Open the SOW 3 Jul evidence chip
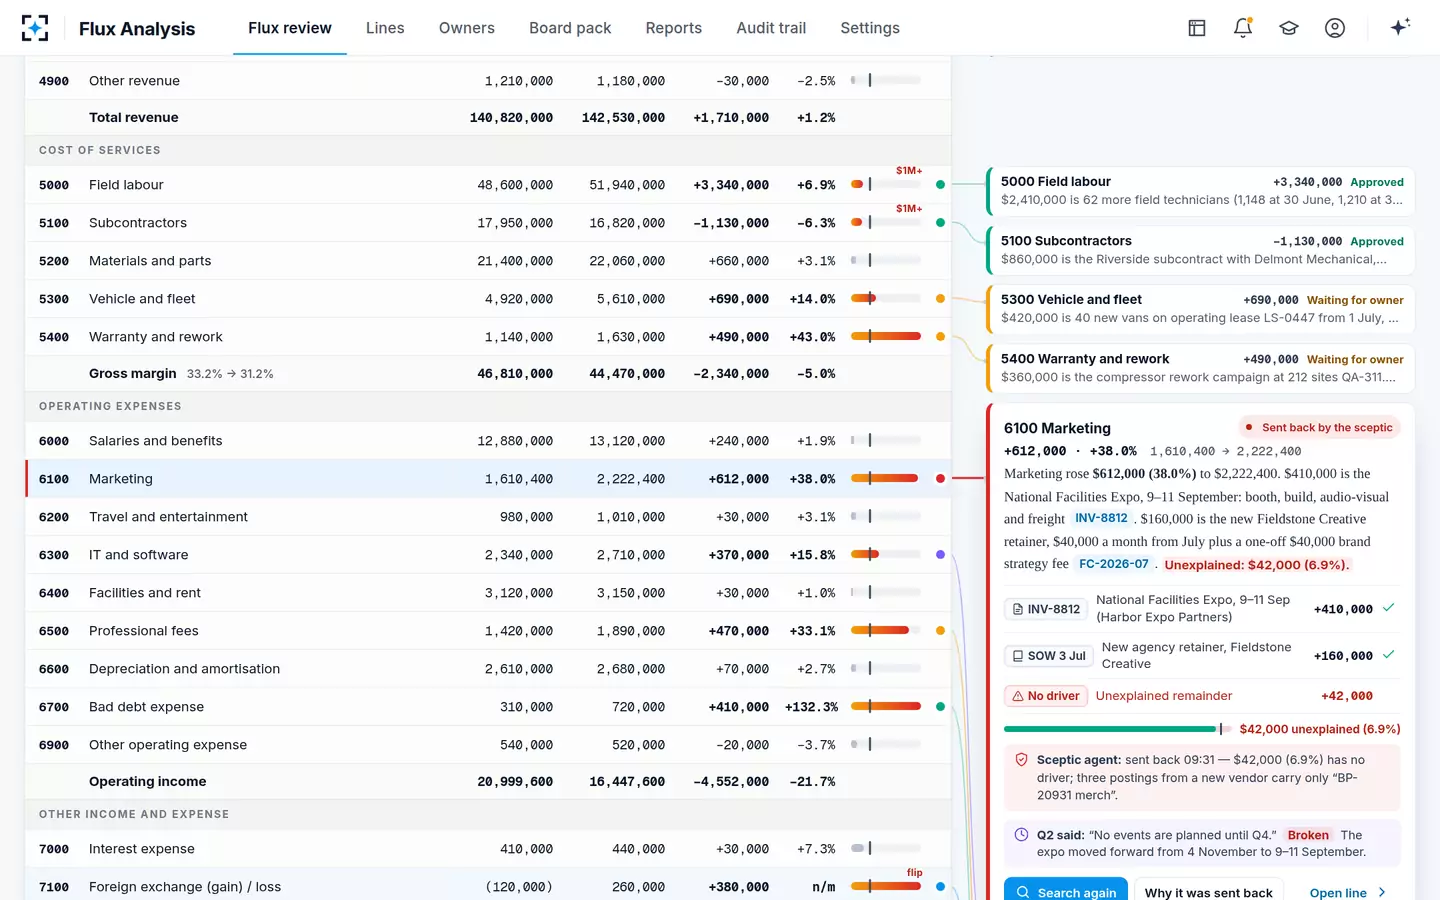 tap(1049, 656)
